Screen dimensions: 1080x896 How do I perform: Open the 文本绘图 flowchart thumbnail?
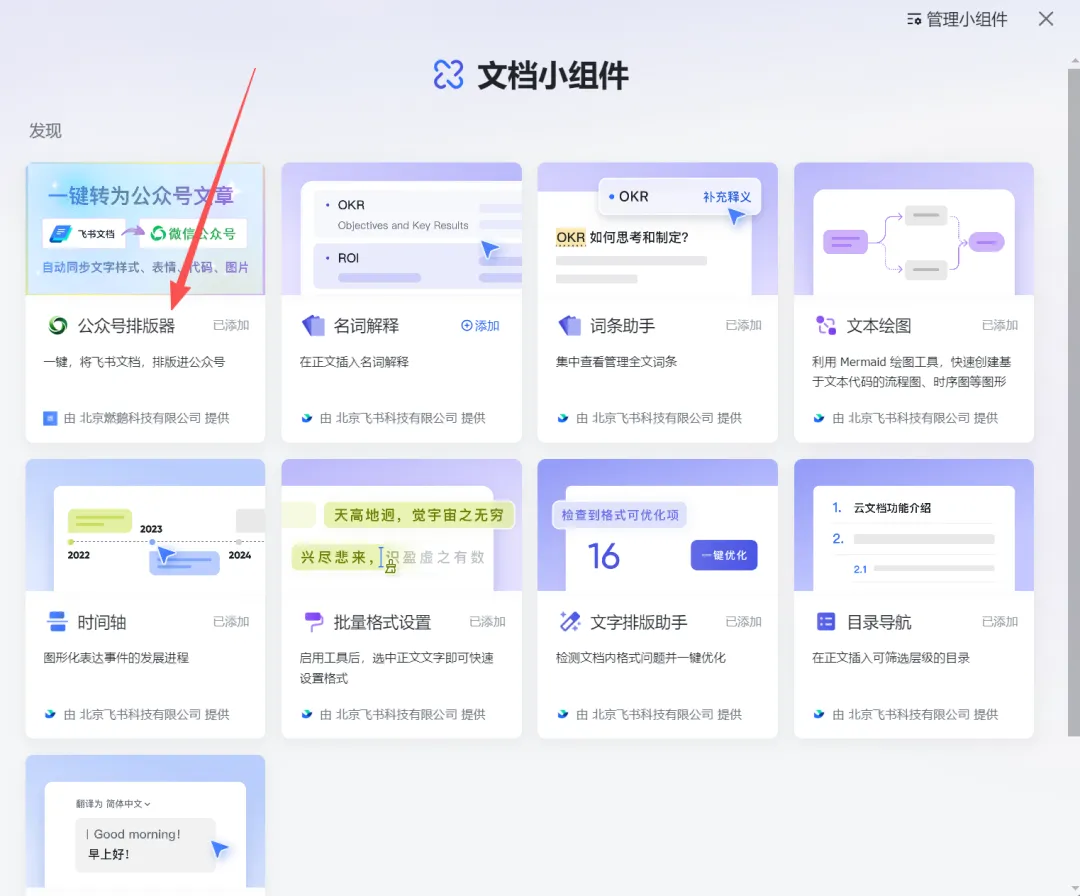pyautogui.click(x=914, y=229)
